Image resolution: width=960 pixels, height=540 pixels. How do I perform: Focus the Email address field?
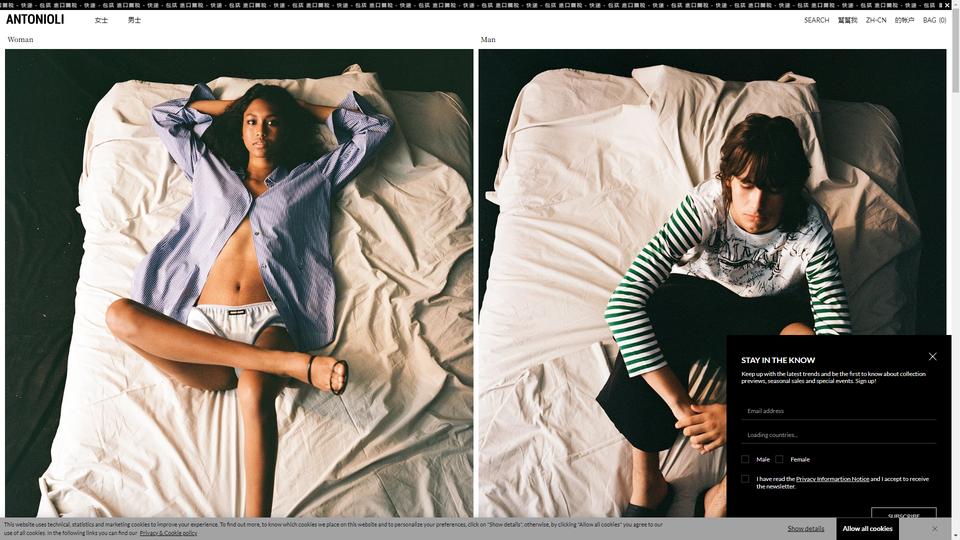(x=838, y=411)
